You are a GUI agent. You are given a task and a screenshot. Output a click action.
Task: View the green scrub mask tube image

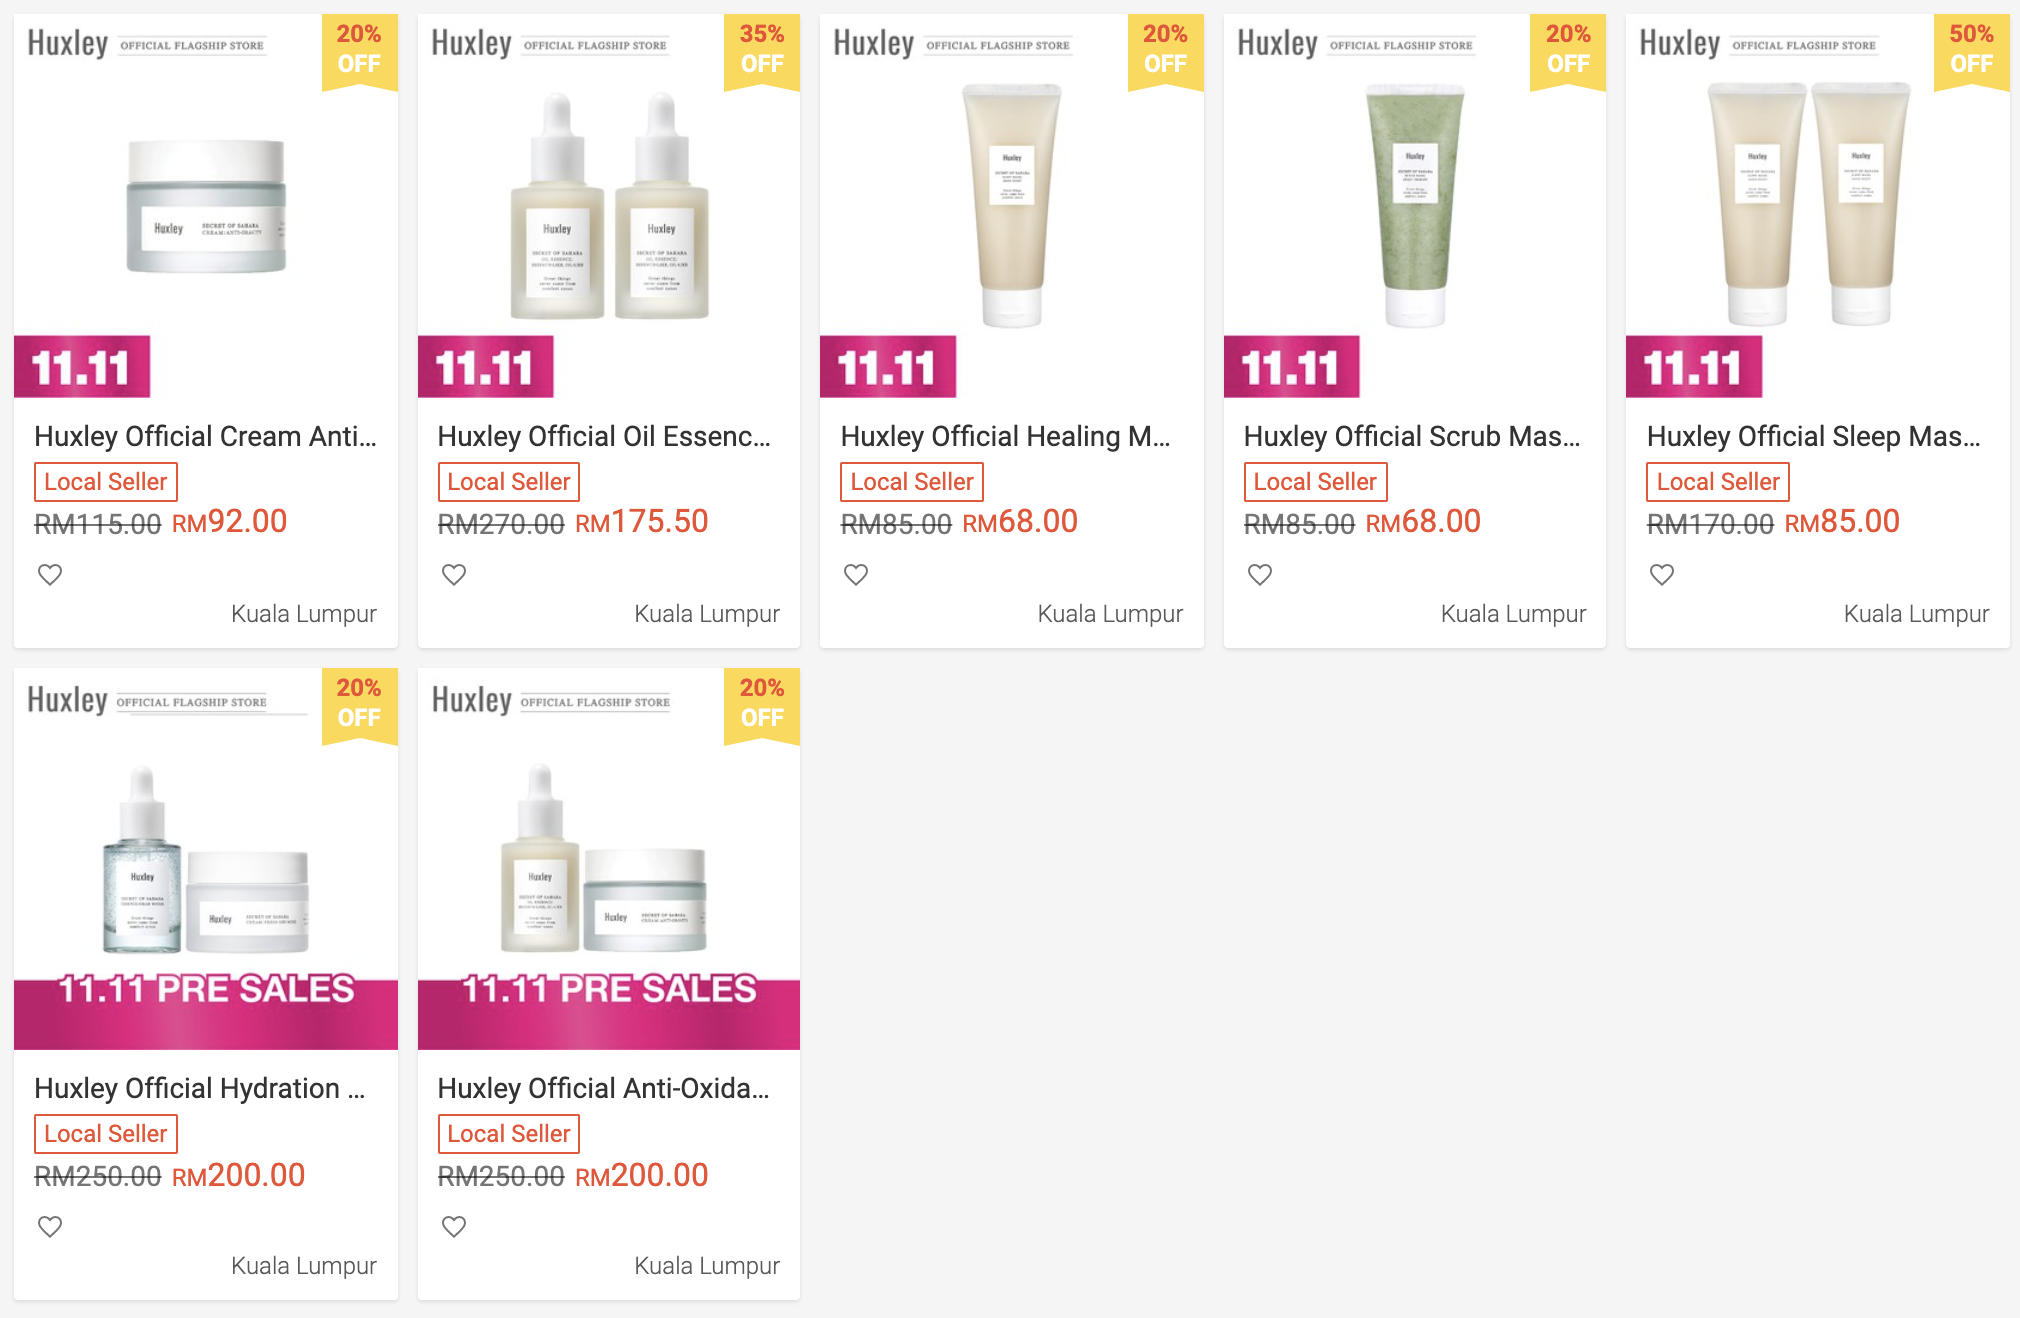click(x=1415, y=206)
